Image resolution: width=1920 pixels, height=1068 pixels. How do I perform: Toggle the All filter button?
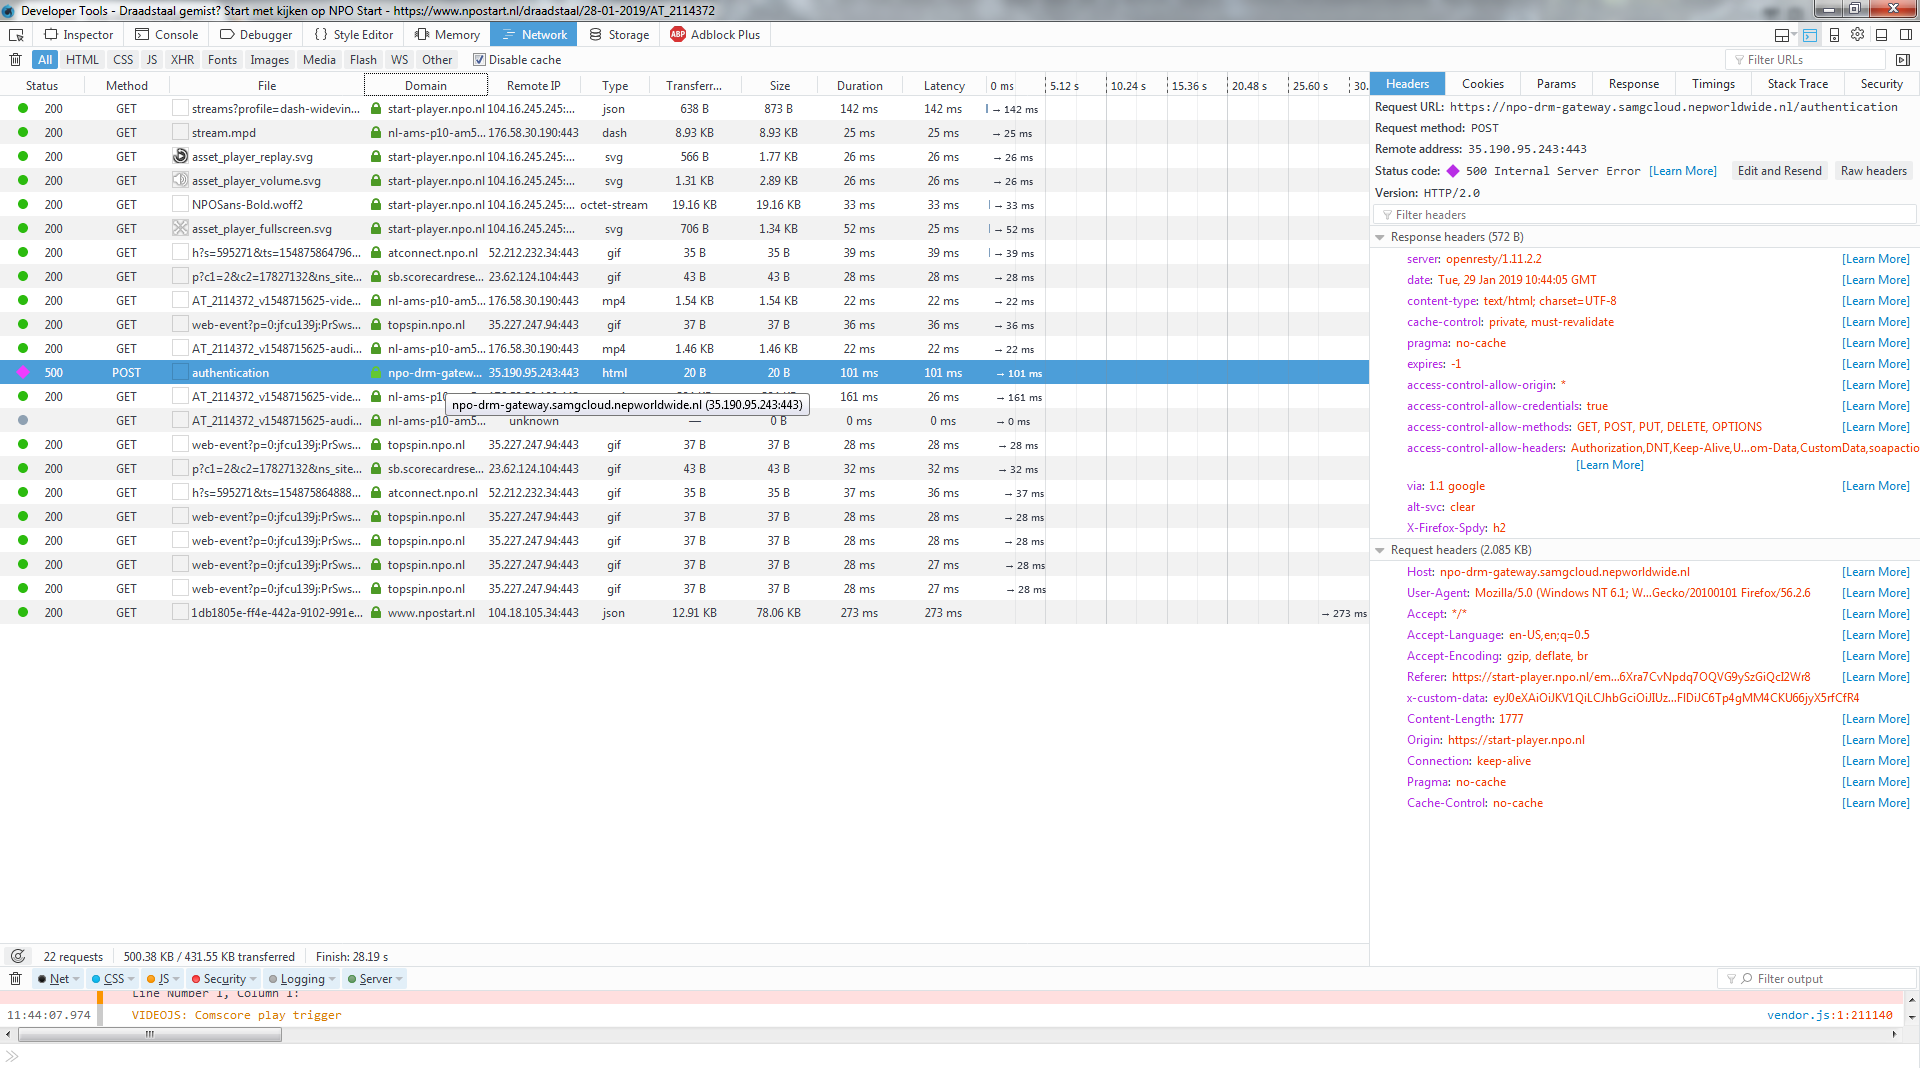45,60
